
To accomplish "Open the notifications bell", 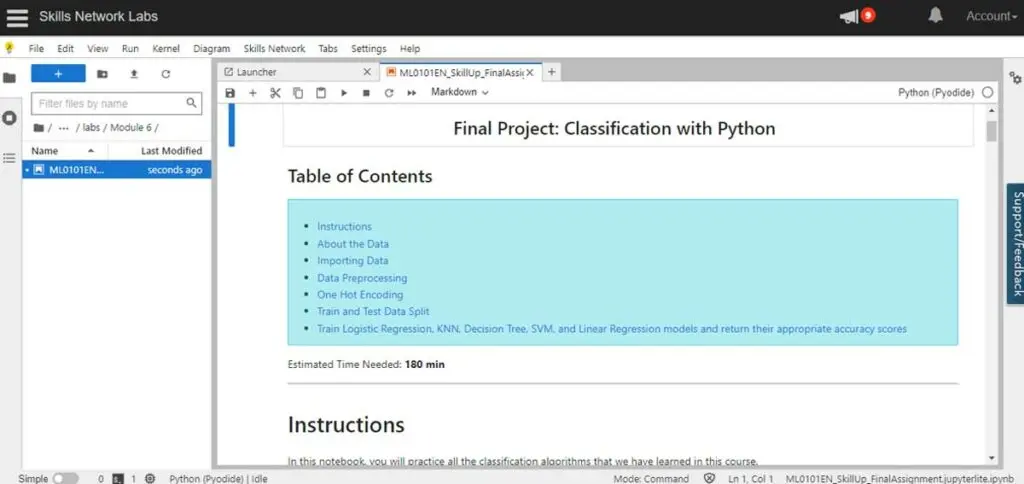I will [x=935, y=16].
